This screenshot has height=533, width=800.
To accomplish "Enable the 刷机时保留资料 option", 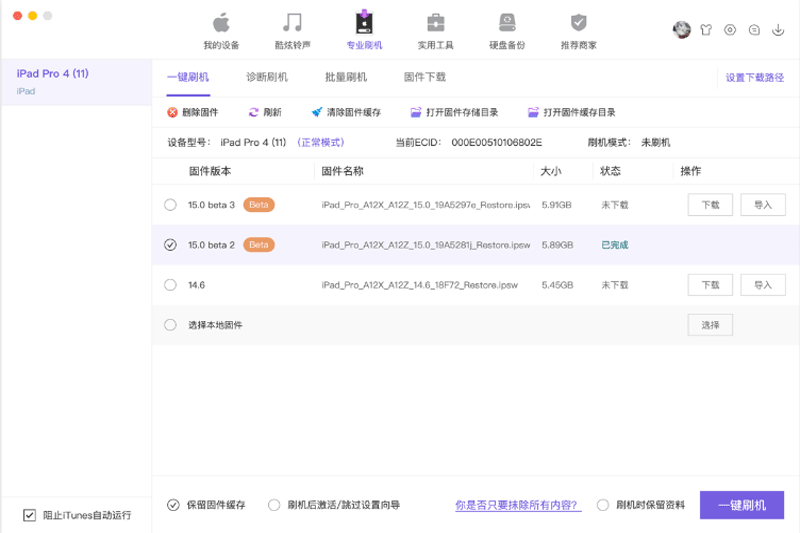I will [603, 505].
